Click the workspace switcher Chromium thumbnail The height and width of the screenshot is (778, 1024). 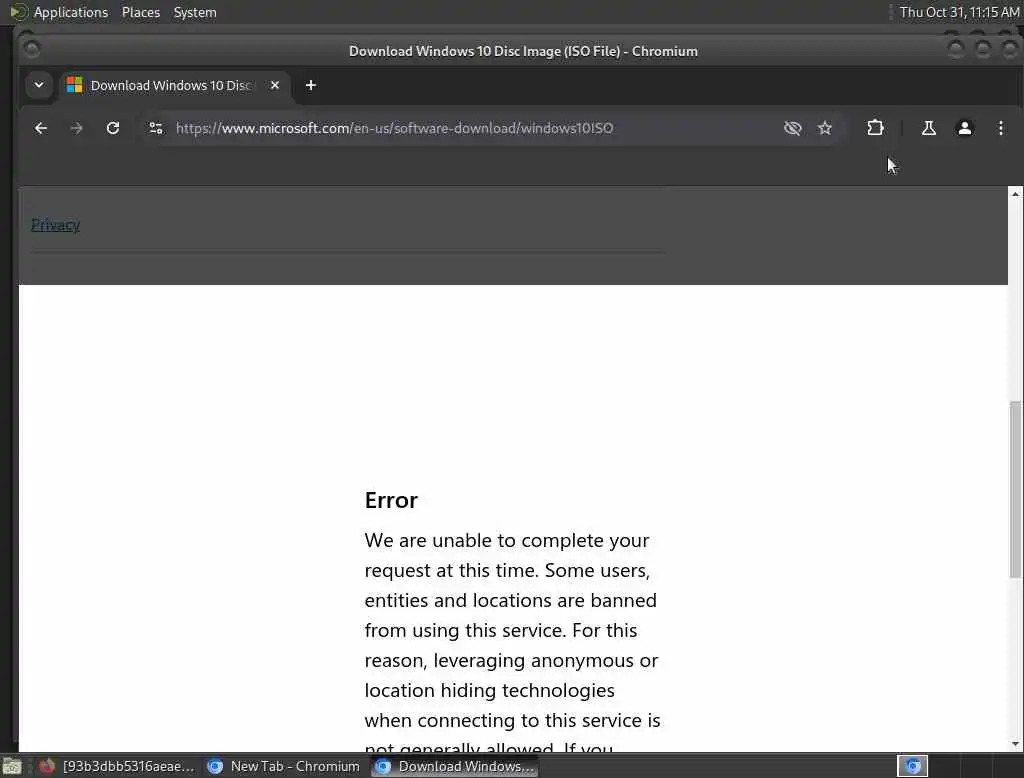[912, 766]
